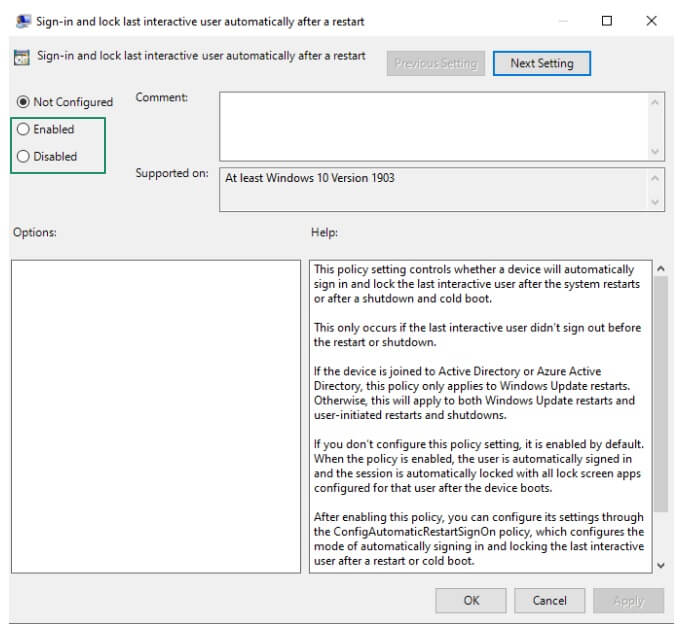The height and width of the screenshot is (628, 683).
Task: Click the Help pane scroll-up arrow
Action: click(661, 269)
